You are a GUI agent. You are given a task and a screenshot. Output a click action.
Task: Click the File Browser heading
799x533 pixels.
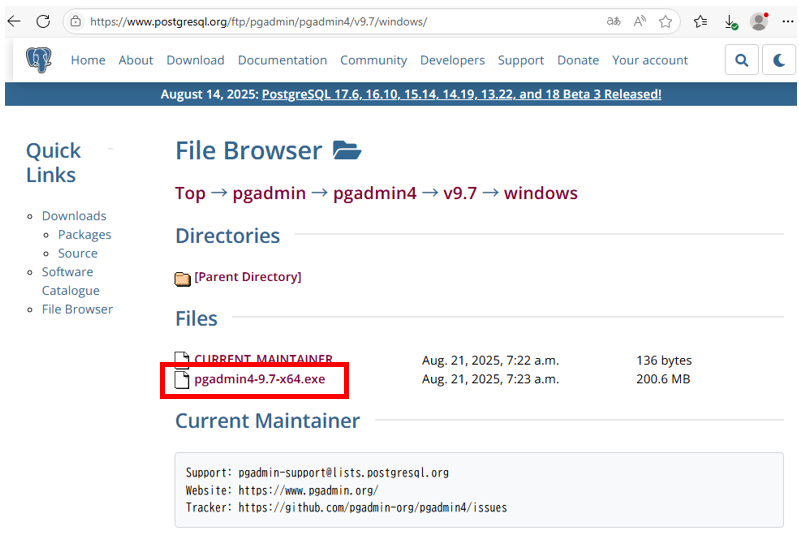(249, 151)
